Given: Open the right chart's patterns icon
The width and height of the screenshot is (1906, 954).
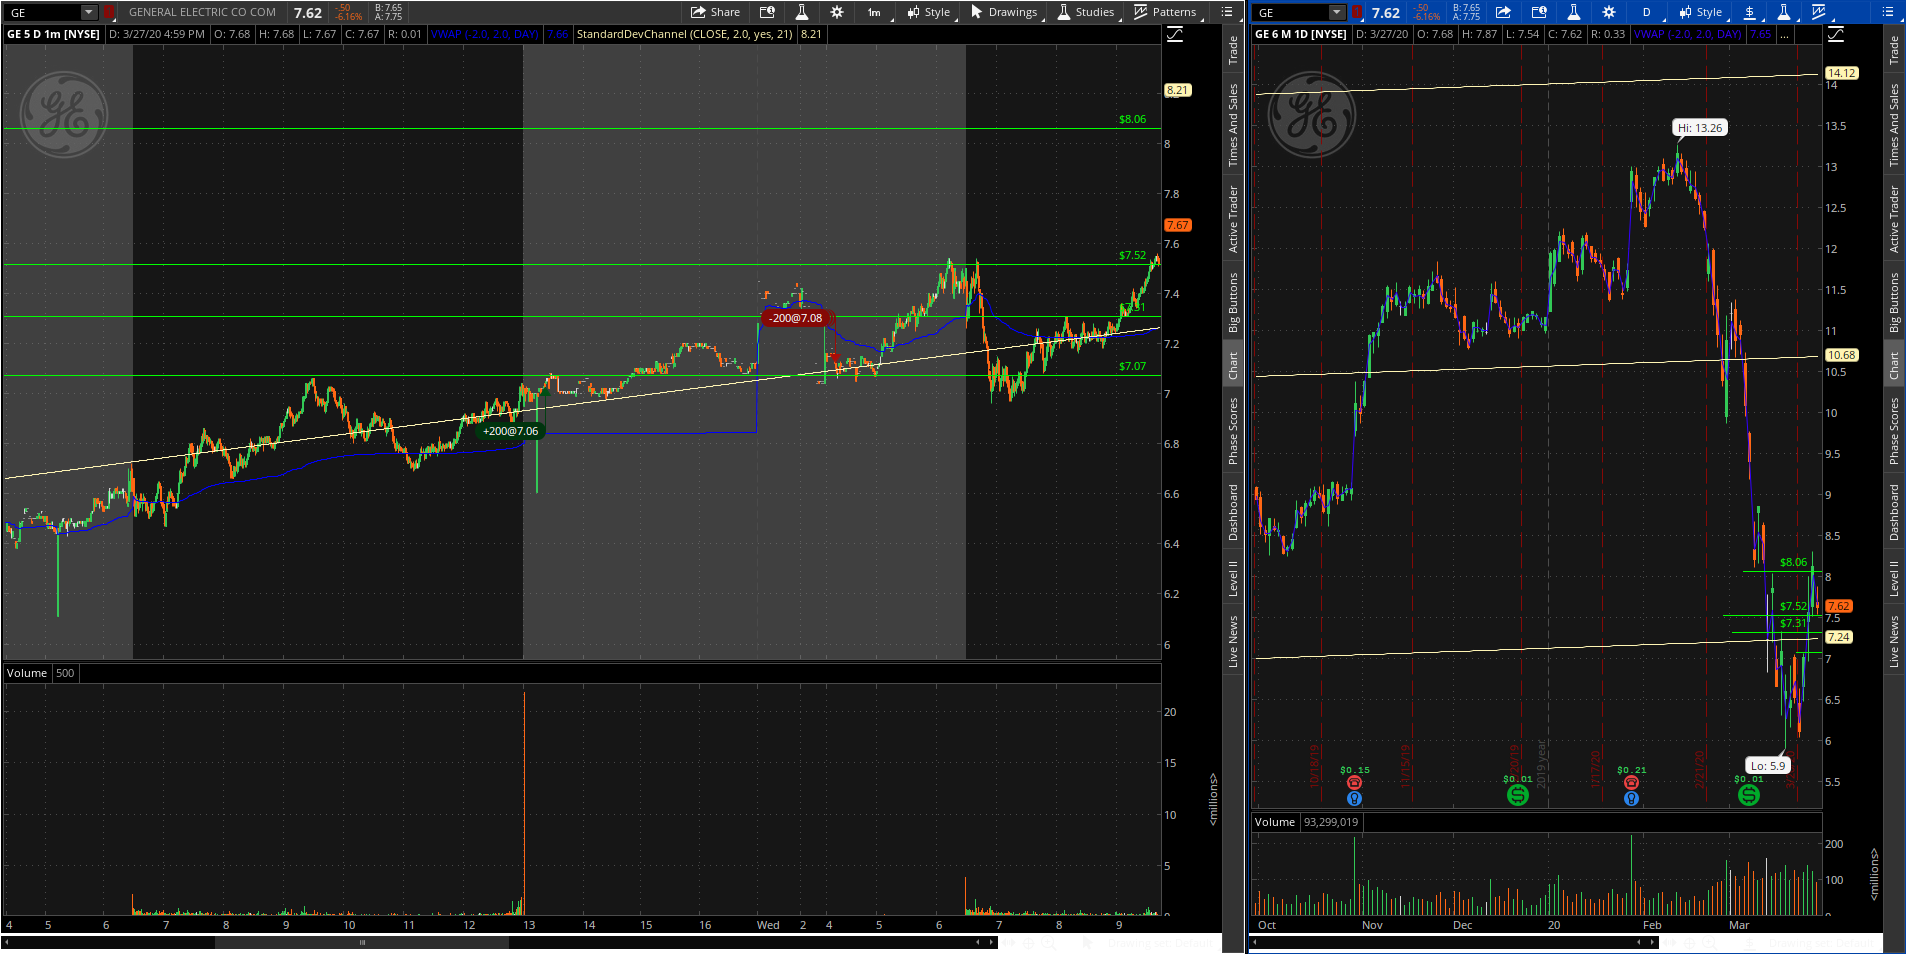Looking at the screenshot, I should (x=1819, y=12).
